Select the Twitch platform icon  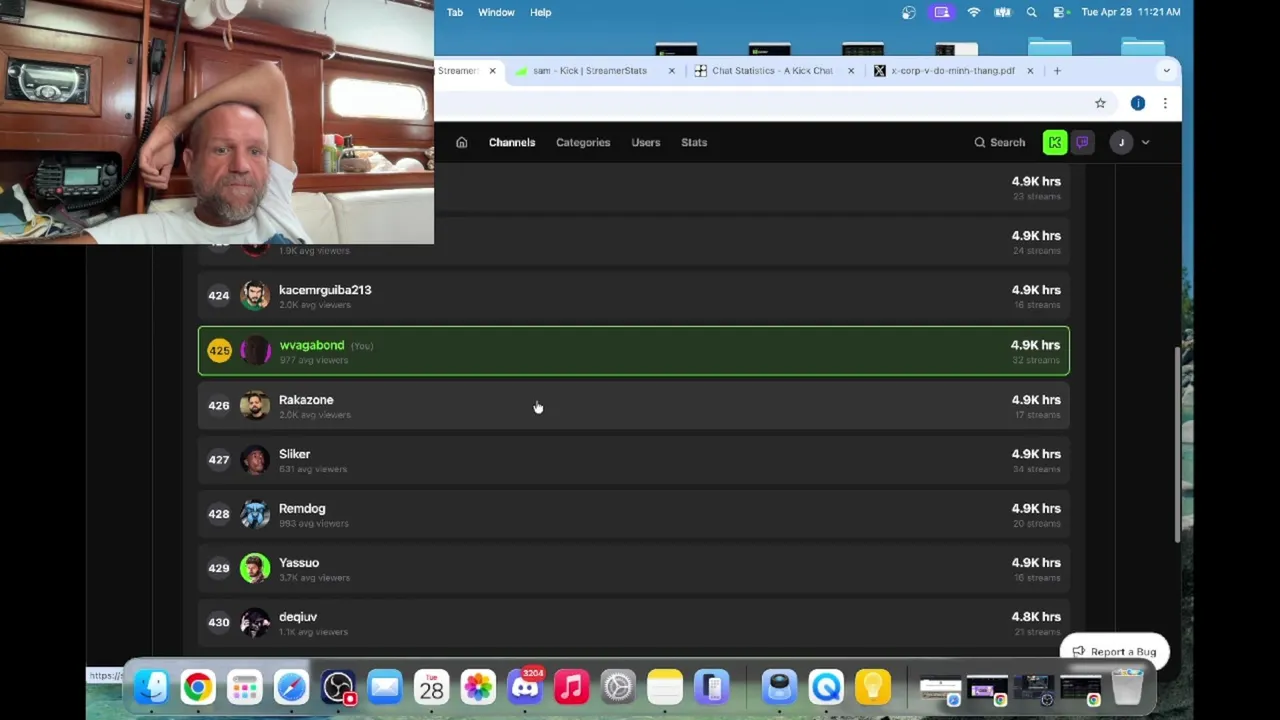click(x=1082, y=143)
